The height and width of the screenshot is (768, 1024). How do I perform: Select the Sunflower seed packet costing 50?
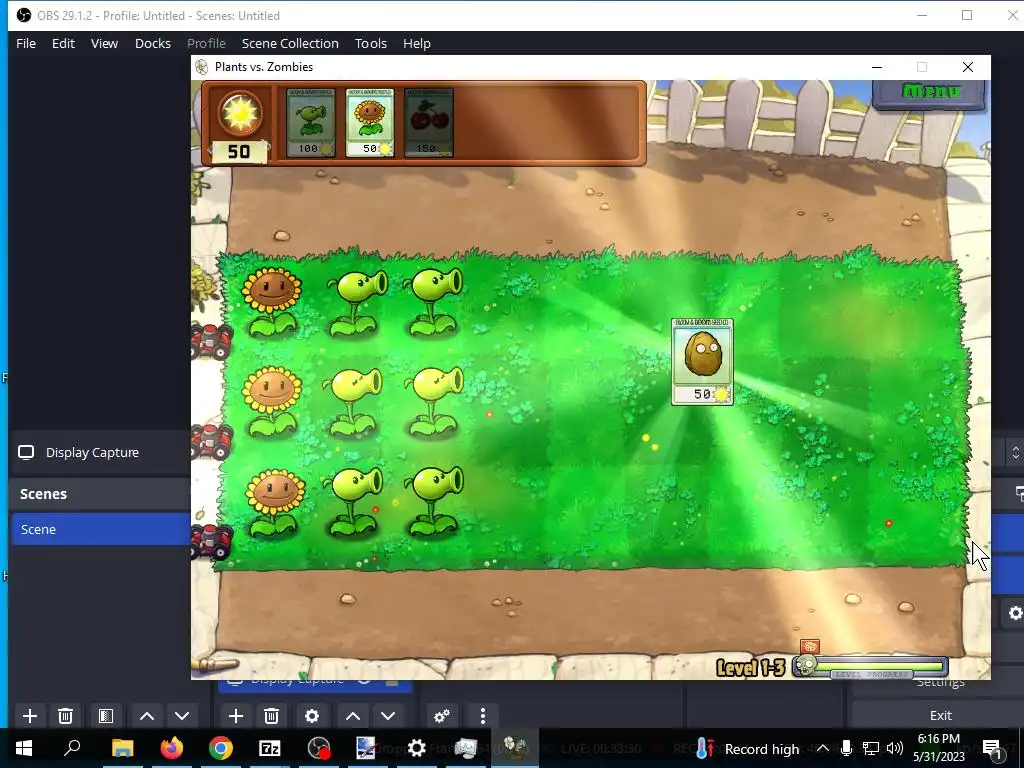370,123
